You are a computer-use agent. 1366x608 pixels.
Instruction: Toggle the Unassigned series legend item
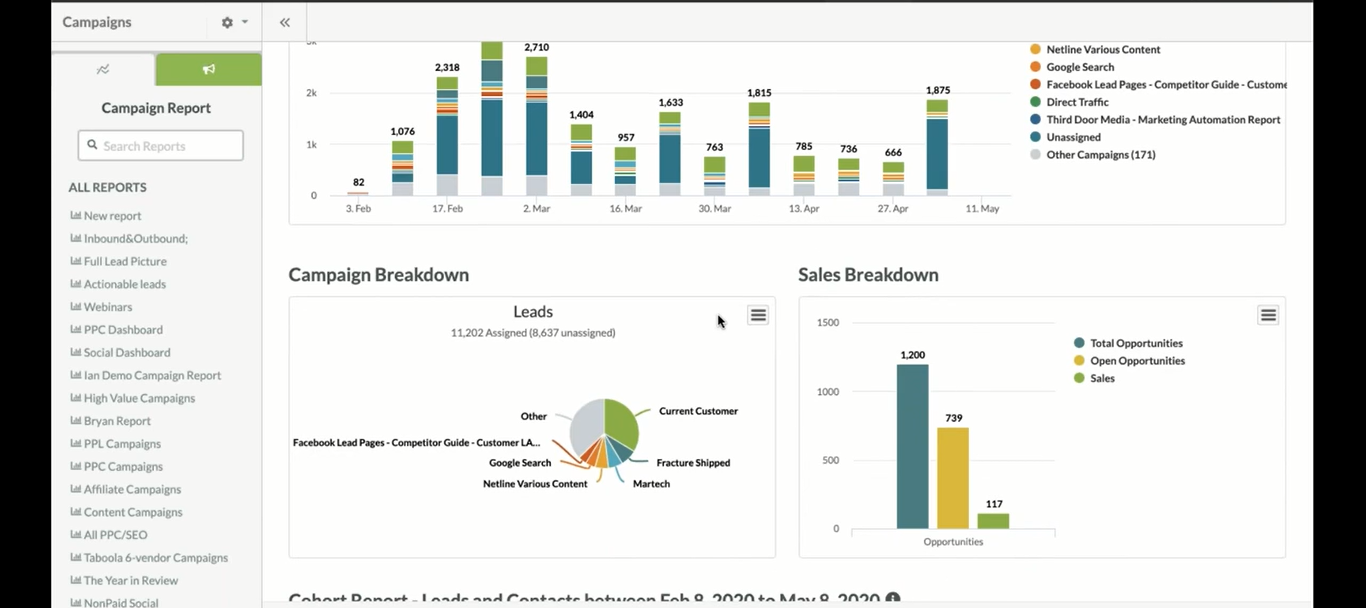(x=1073, y=137)
